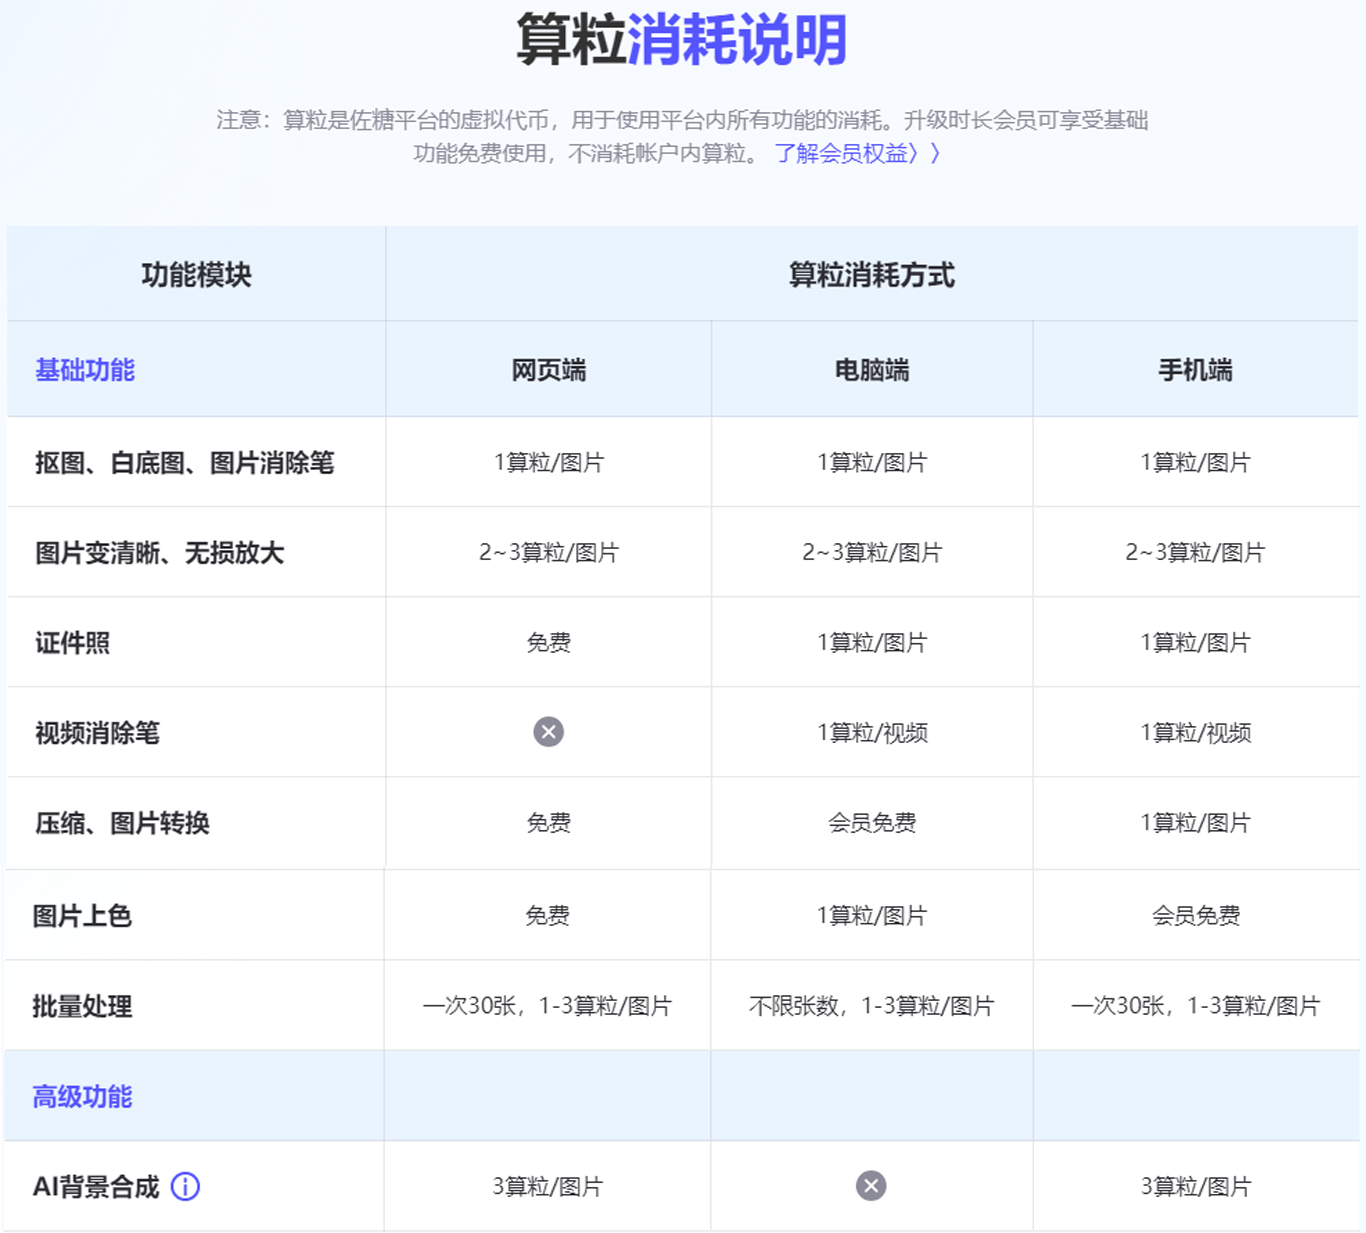Viewport: 1366px width, 1233px height.
Task: Click the 算粒消耗方式 header cell
Action: point(871,274)
